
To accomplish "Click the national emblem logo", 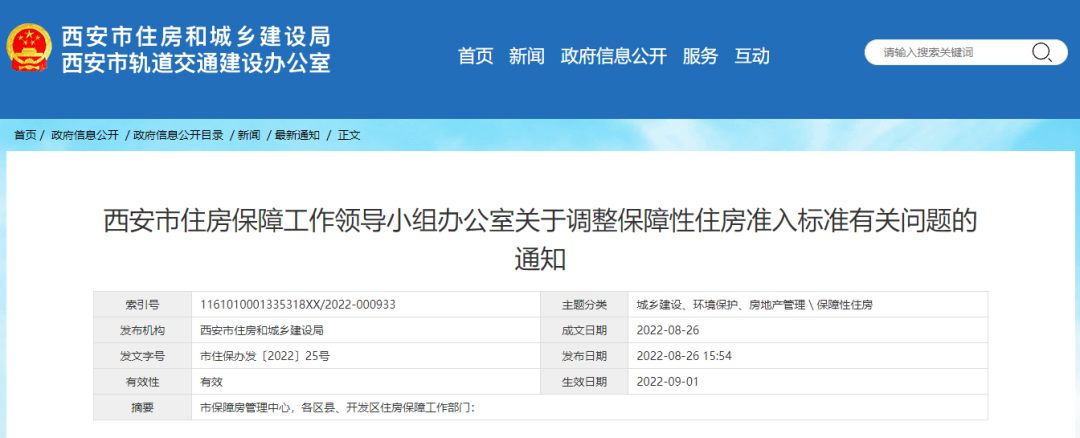I will [x=30, y=48].
